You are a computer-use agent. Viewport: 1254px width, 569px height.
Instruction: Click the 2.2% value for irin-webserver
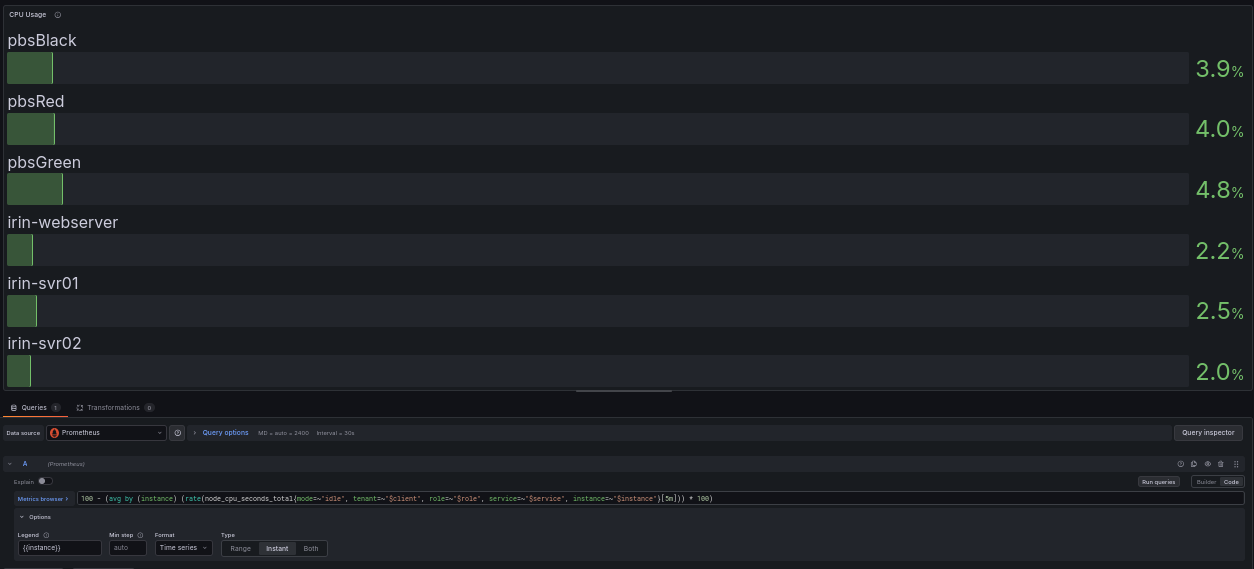(1220, 251)
